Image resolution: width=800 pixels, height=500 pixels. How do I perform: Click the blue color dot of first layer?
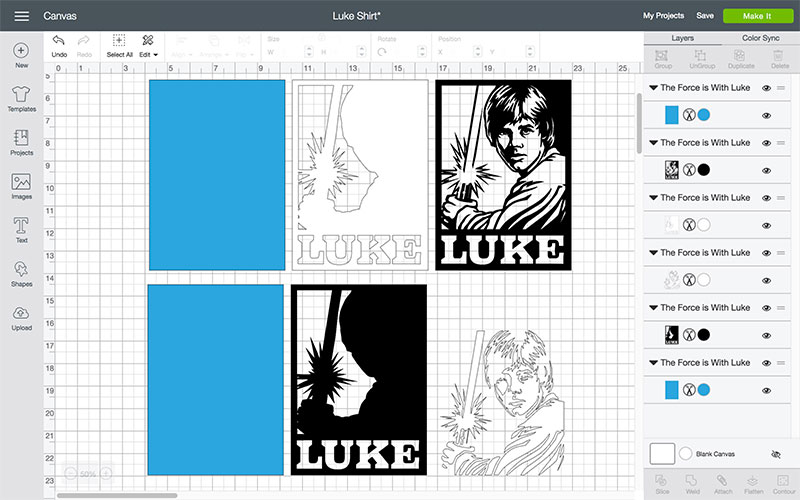(x=704, y=115)
